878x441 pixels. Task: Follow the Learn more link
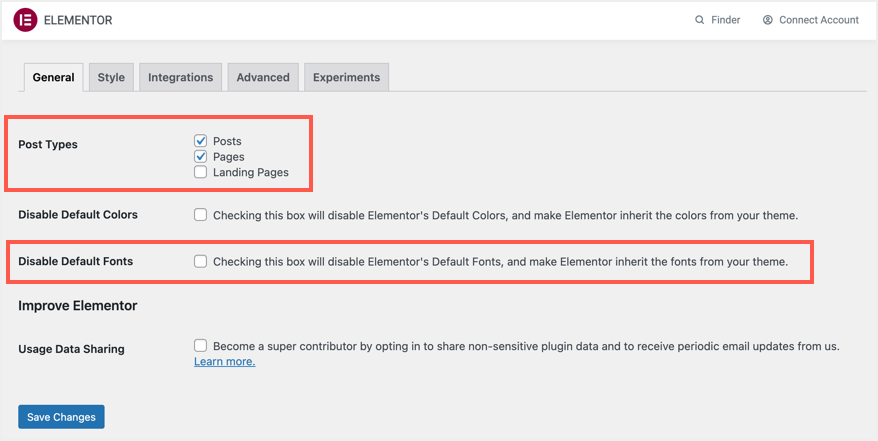224,361
